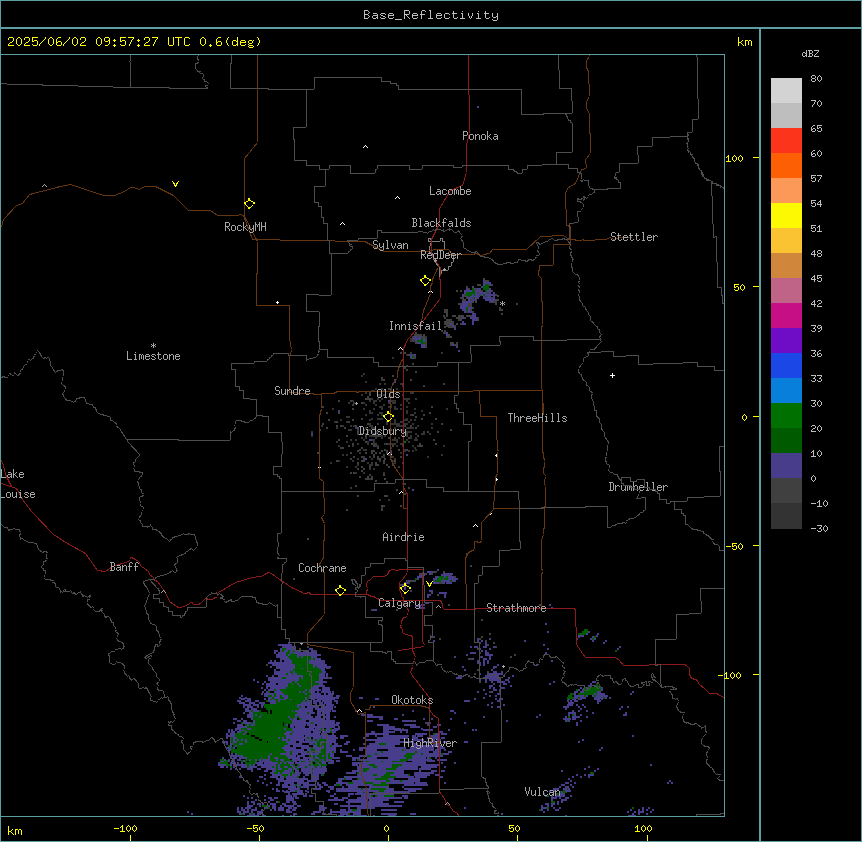The width and height of the screenshot is (862, 842).
Task: Click the Sylvan label
Action: 390,245
